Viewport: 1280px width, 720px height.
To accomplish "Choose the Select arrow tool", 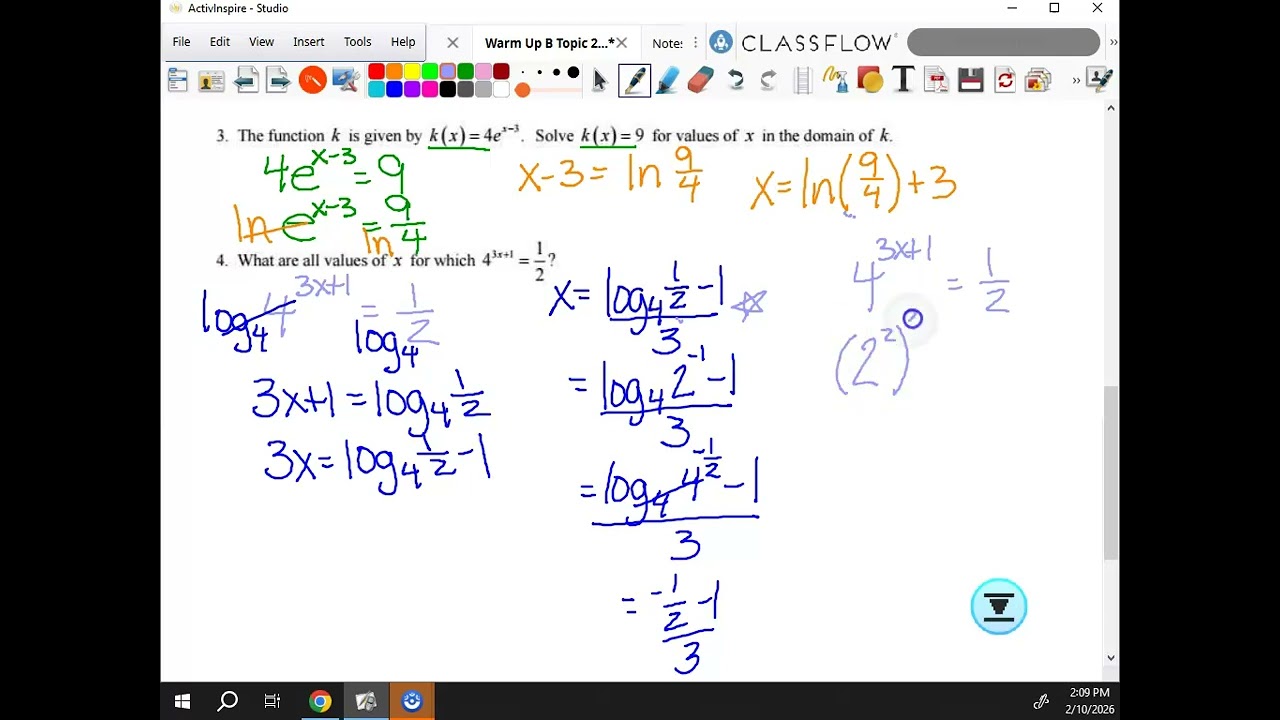I will pyautogui.click(x=600, y=80).
